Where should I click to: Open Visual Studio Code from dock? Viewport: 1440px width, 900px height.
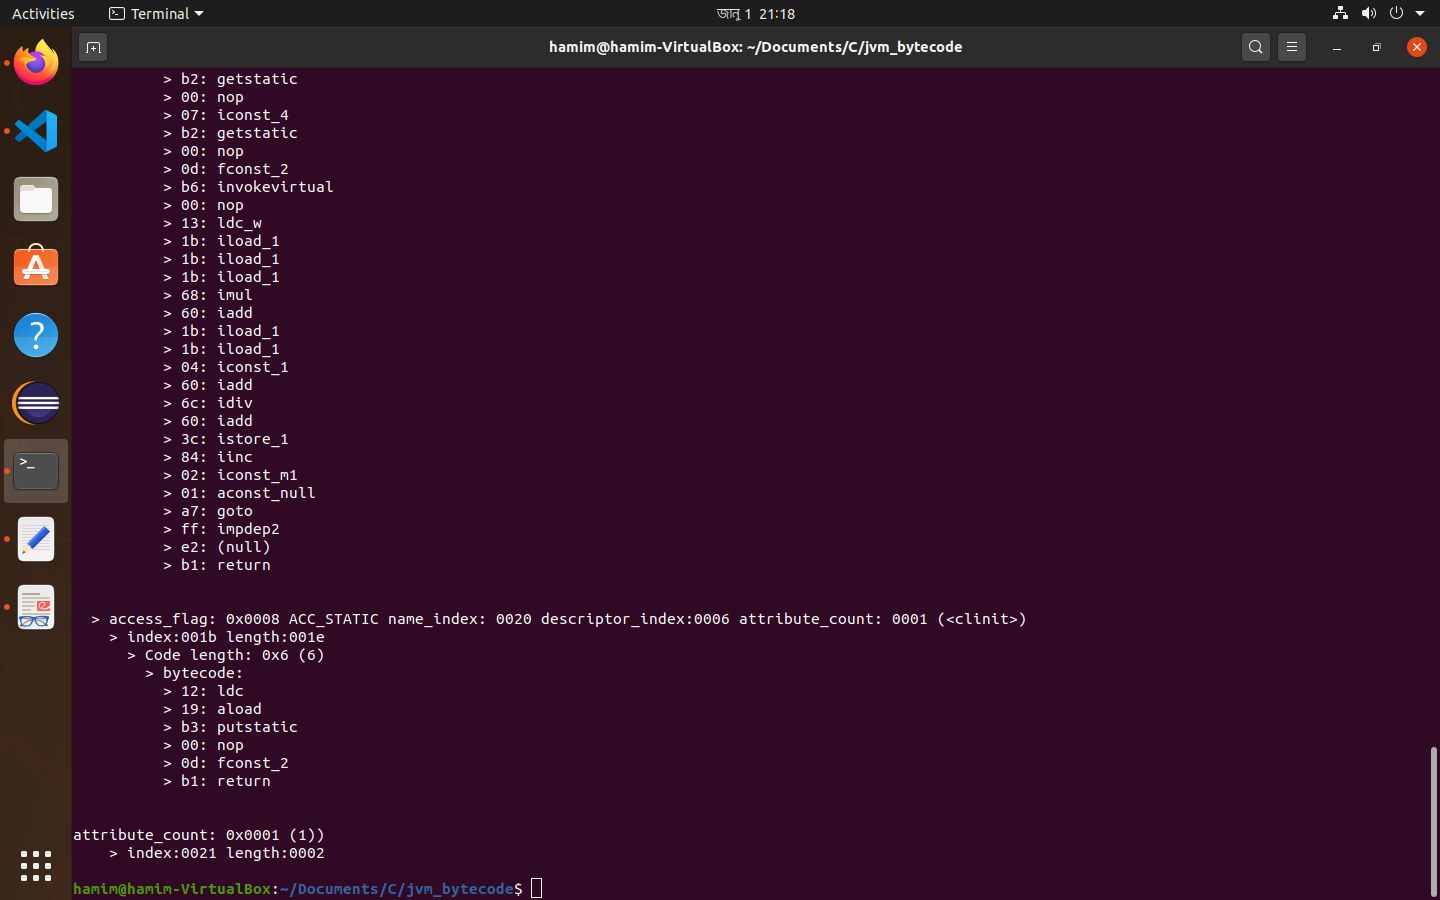pos(36,131)
